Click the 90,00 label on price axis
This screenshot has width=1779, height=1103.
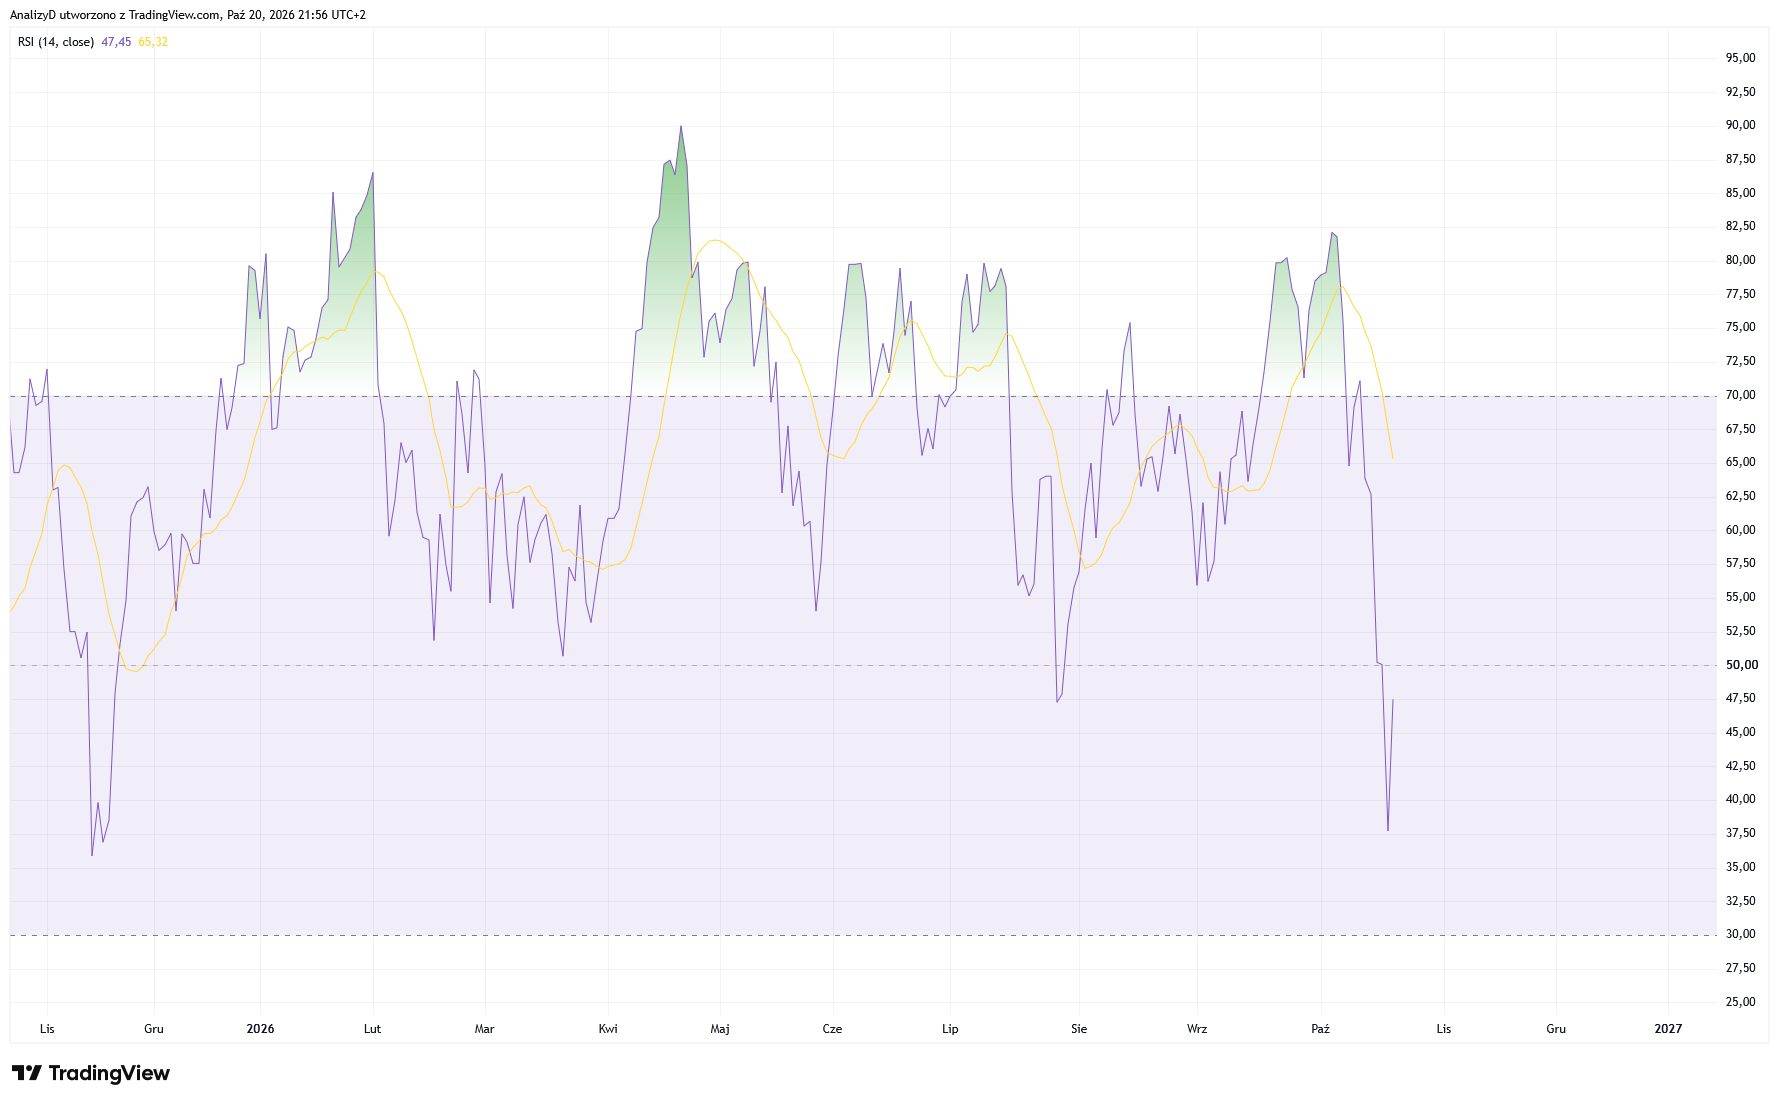click(x=1741, y=125)
